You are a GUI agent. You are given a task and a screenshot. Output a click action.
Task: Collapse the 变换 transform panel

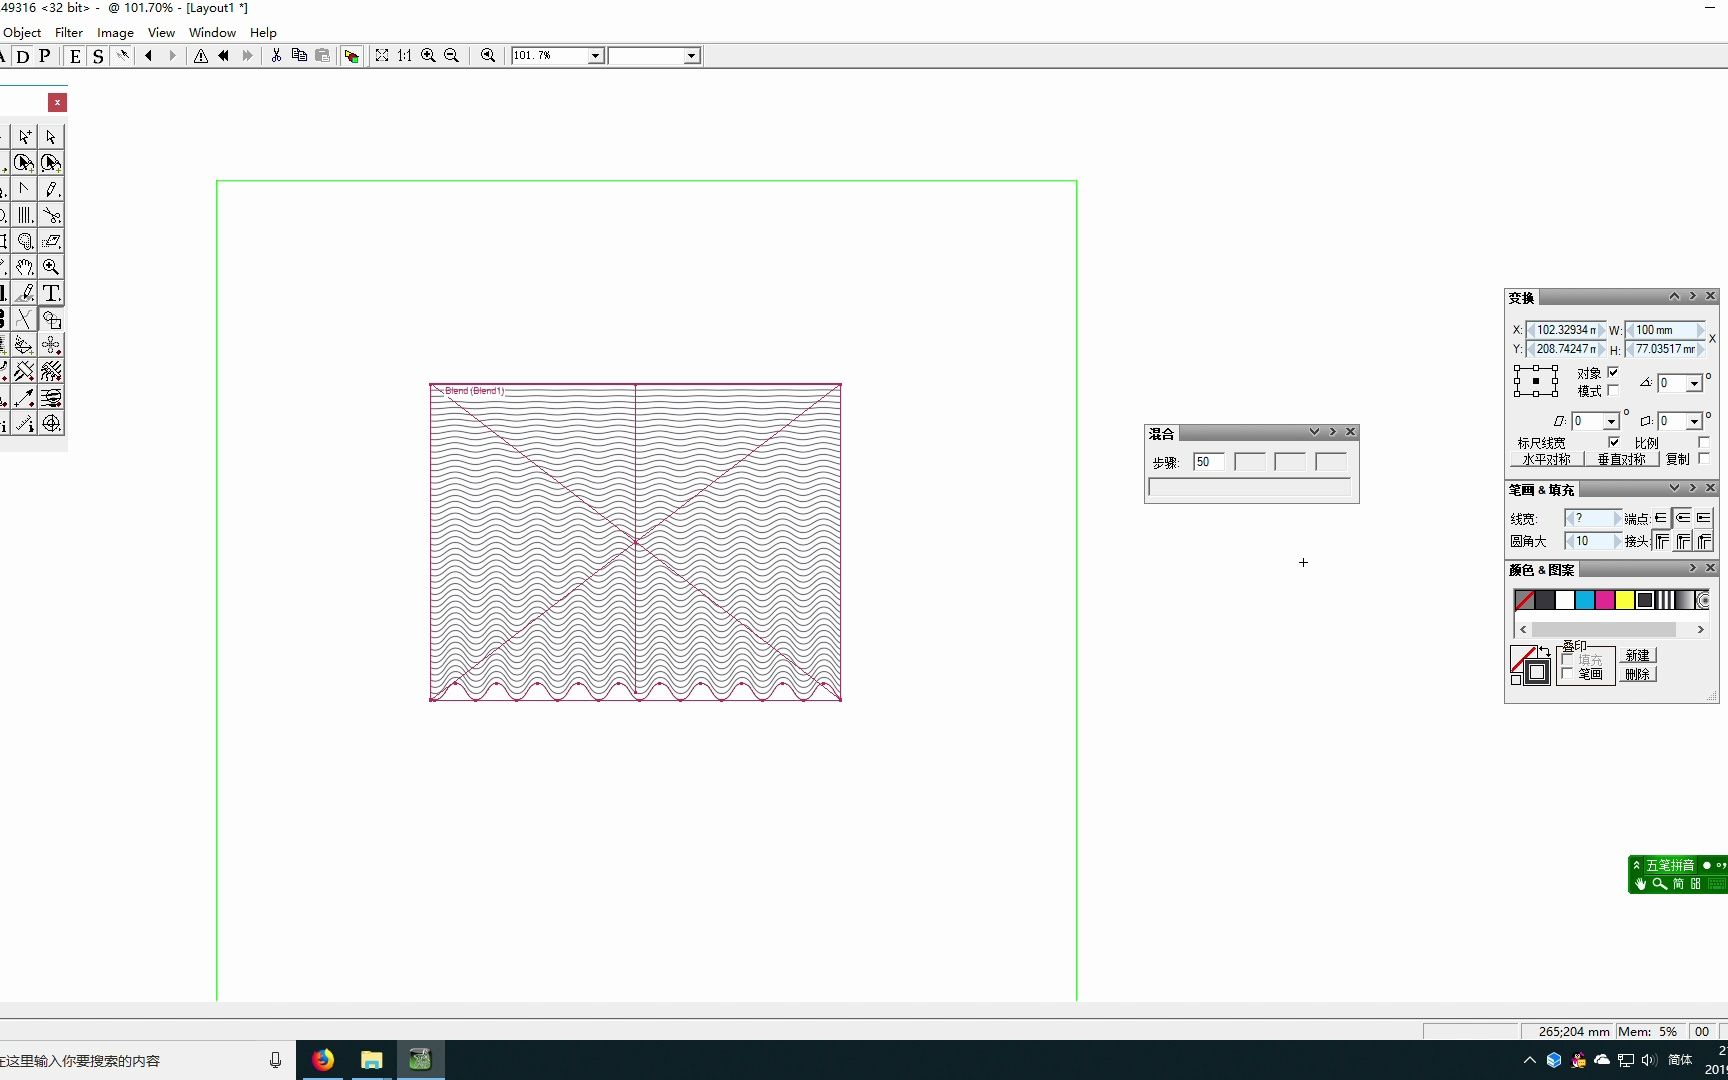tap(1674, 296)
